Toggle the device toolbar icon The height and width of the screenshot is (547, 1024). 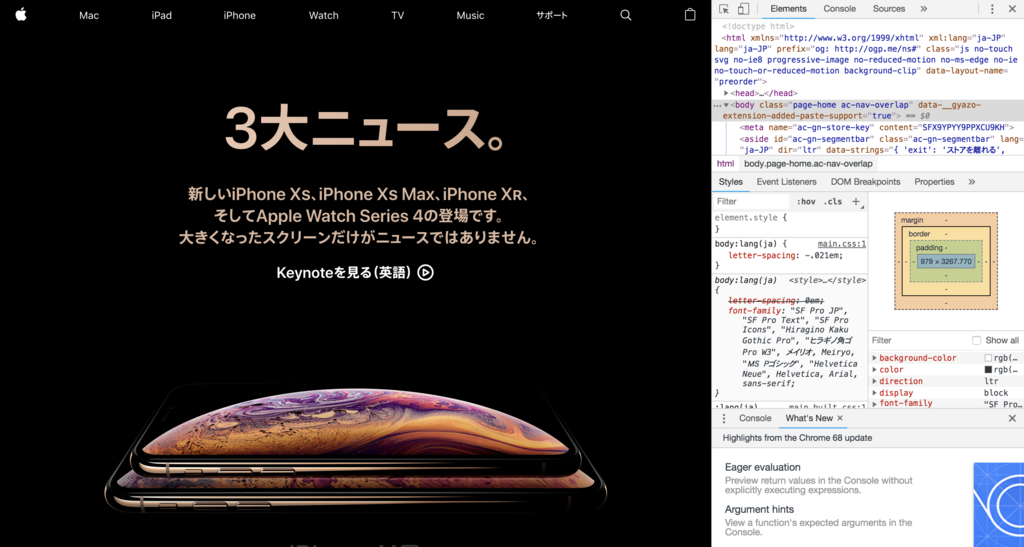[x=743, y=9]
